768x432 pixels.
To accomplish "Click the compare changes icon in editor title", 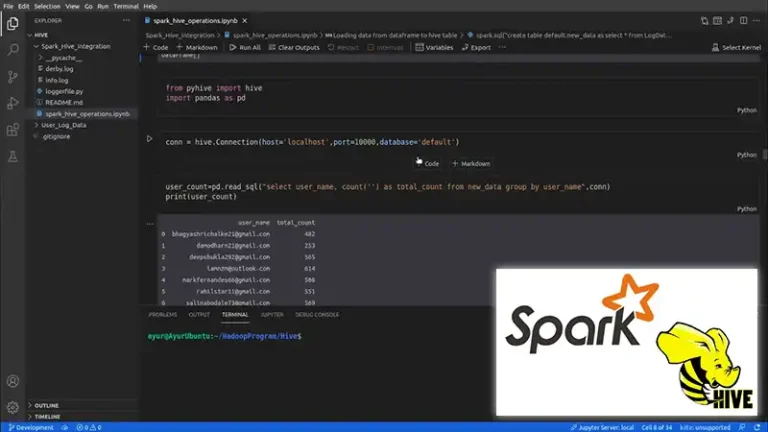I will tap(704, 21).
